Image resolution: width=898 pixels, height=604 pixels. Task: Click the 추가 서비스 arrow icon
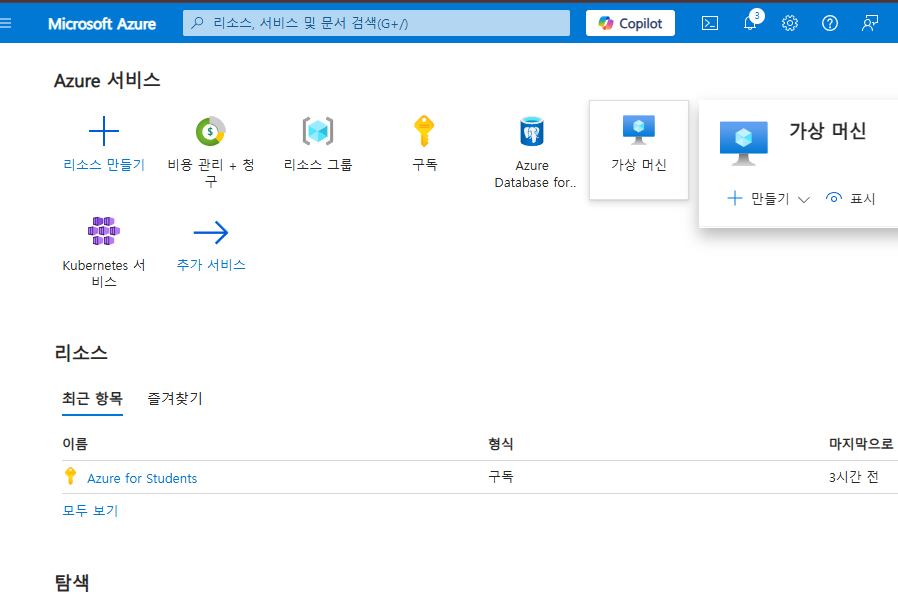coord(211,232)
